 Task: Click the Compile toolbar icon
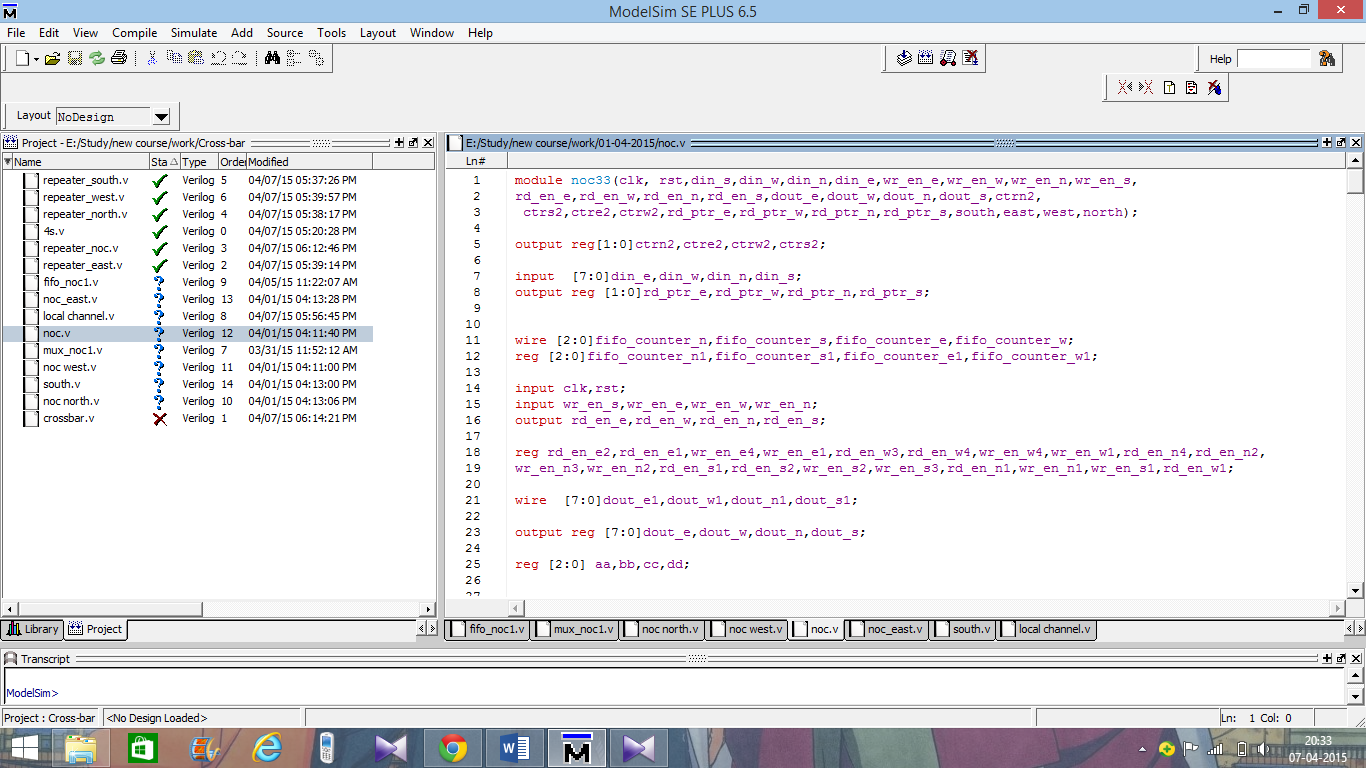[904, 59]
